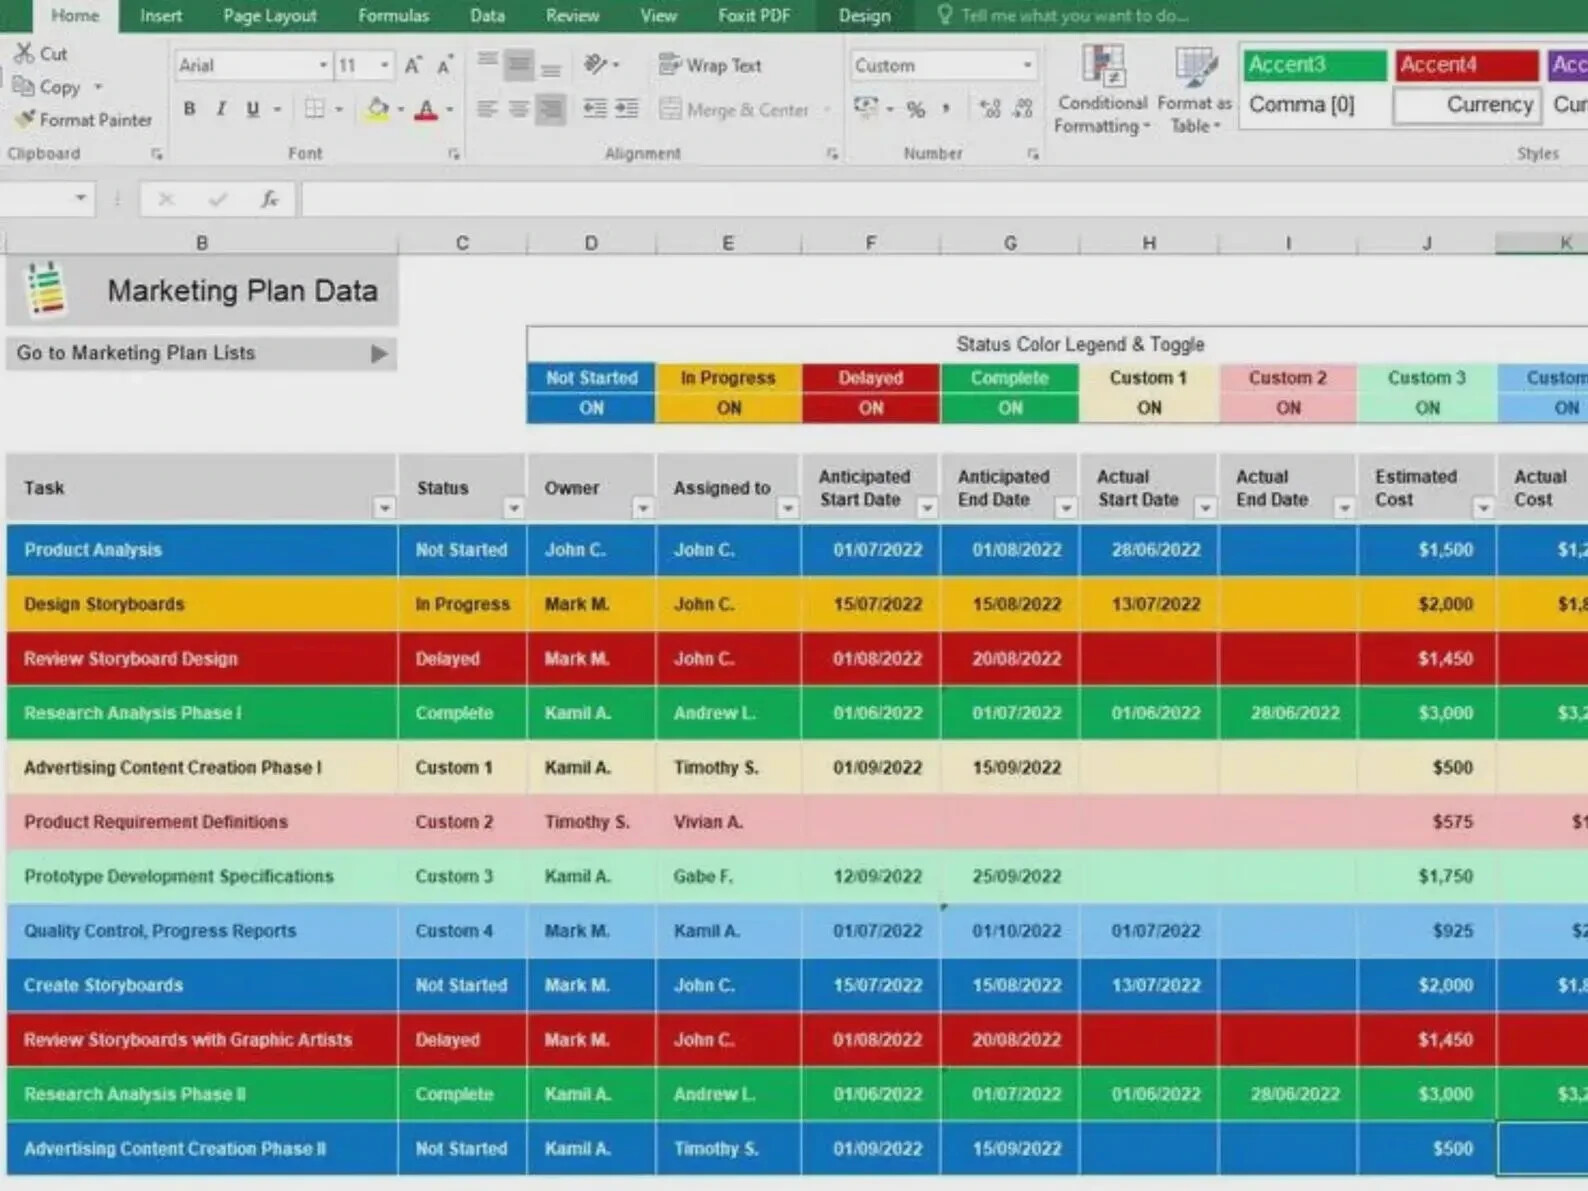This screenshot has height=1191, width=1588.
Task: Open the Estimated Cost filter dropdown
Action: 1483,508
